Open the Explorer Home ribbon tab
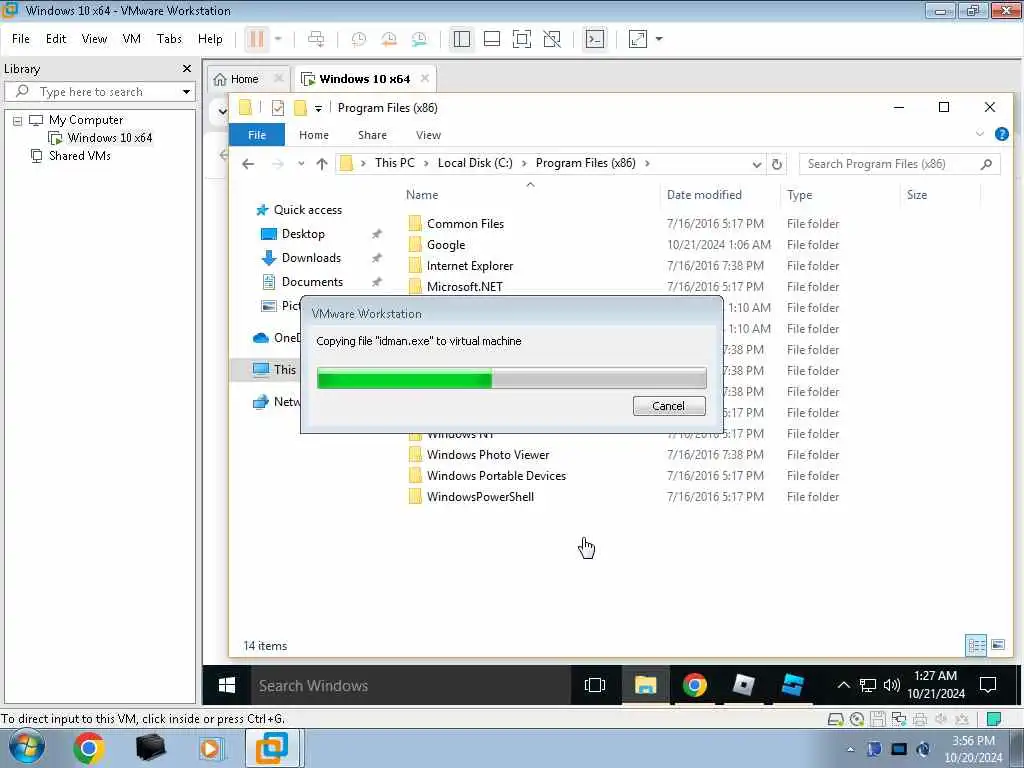Screen dimensions: 1024x768 click(x=313, y=135)
